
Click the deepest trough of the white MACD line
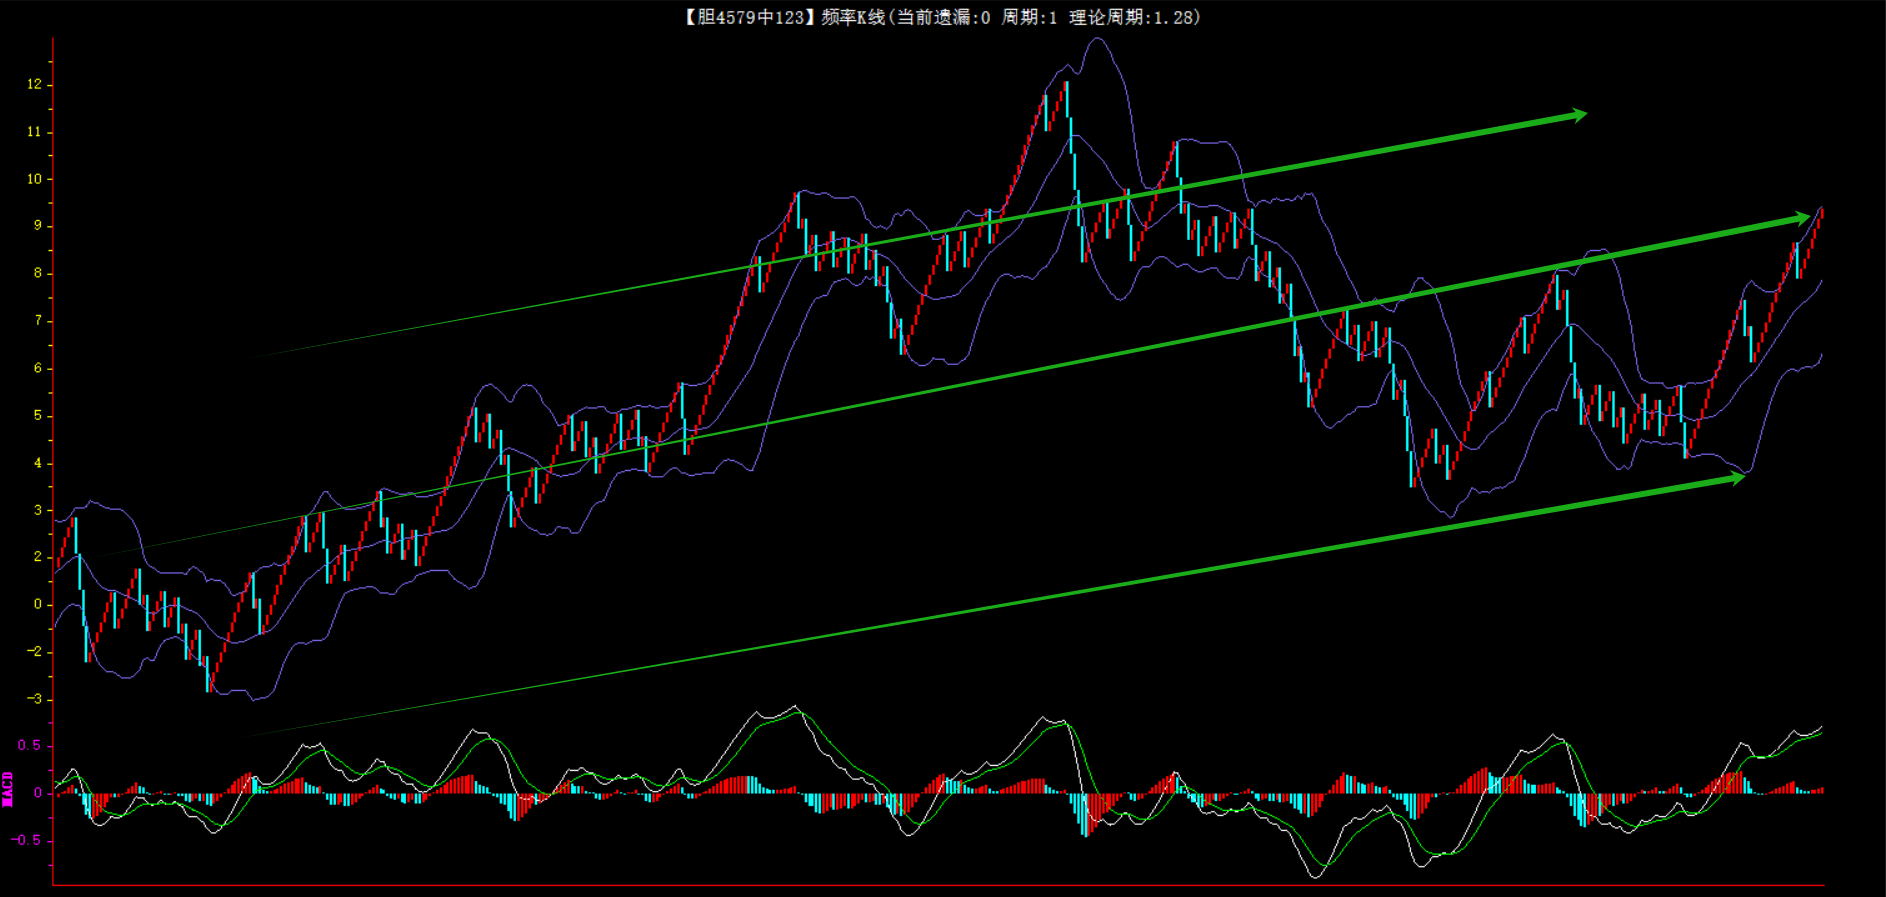1315,877
